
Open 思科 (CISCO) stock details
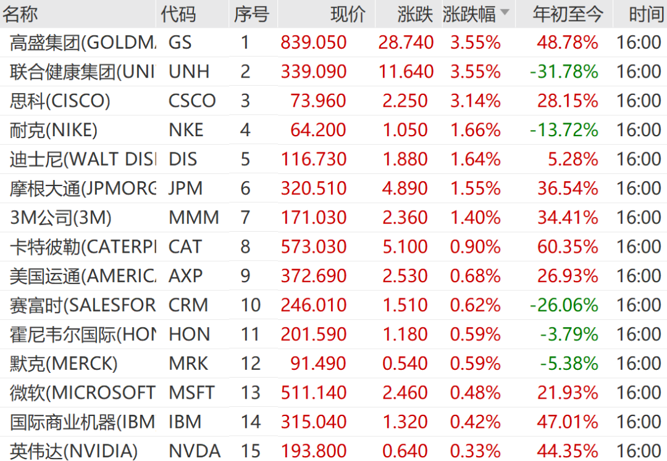pyautogui.click(x=60, y=101)
